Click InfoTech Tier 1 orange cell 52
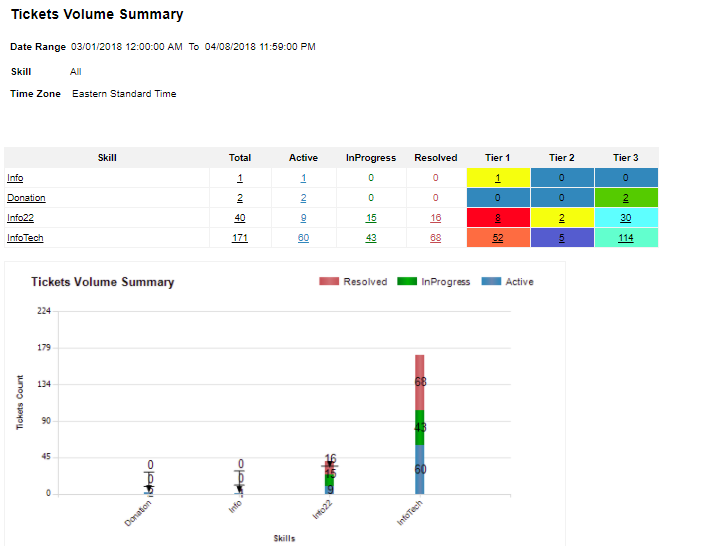The image size is (724, 546). pyautogui.click(x=498, y=237)
